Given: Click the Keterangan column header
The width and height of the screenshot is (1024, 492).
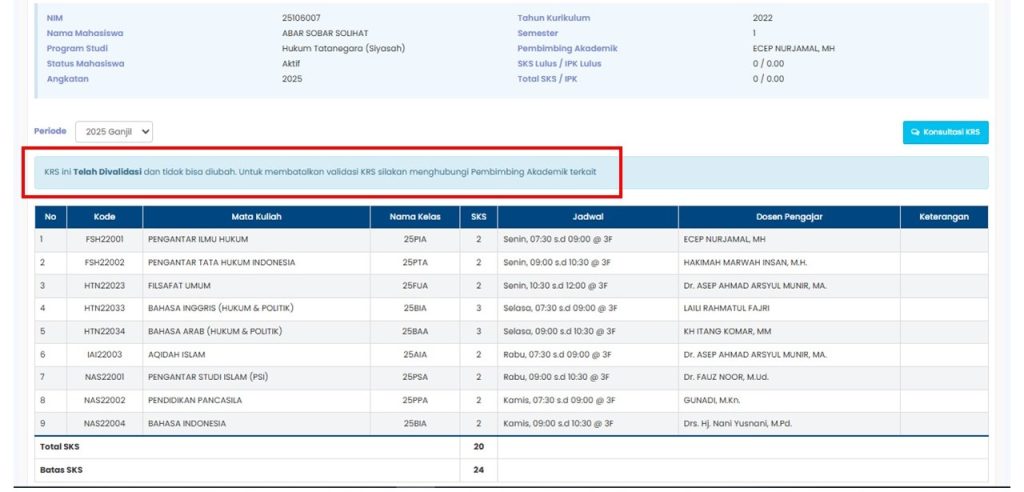Looking at the screenshot, I should [x=943, y=217].
